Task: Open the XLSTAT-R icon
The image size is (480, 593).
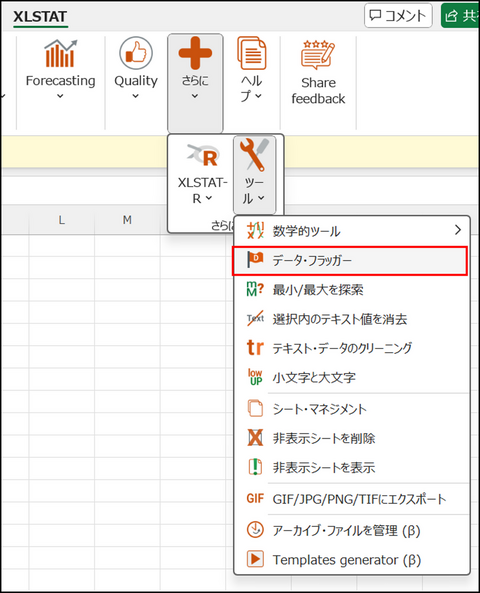Action: click(203, 156)
